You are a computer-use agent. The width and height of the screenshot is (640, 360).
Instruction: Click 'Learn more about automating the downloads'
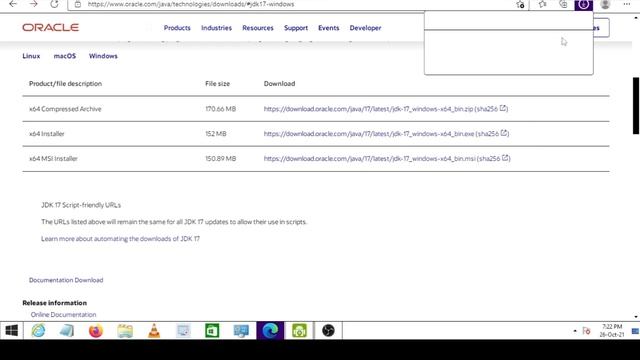pos(120,239)
